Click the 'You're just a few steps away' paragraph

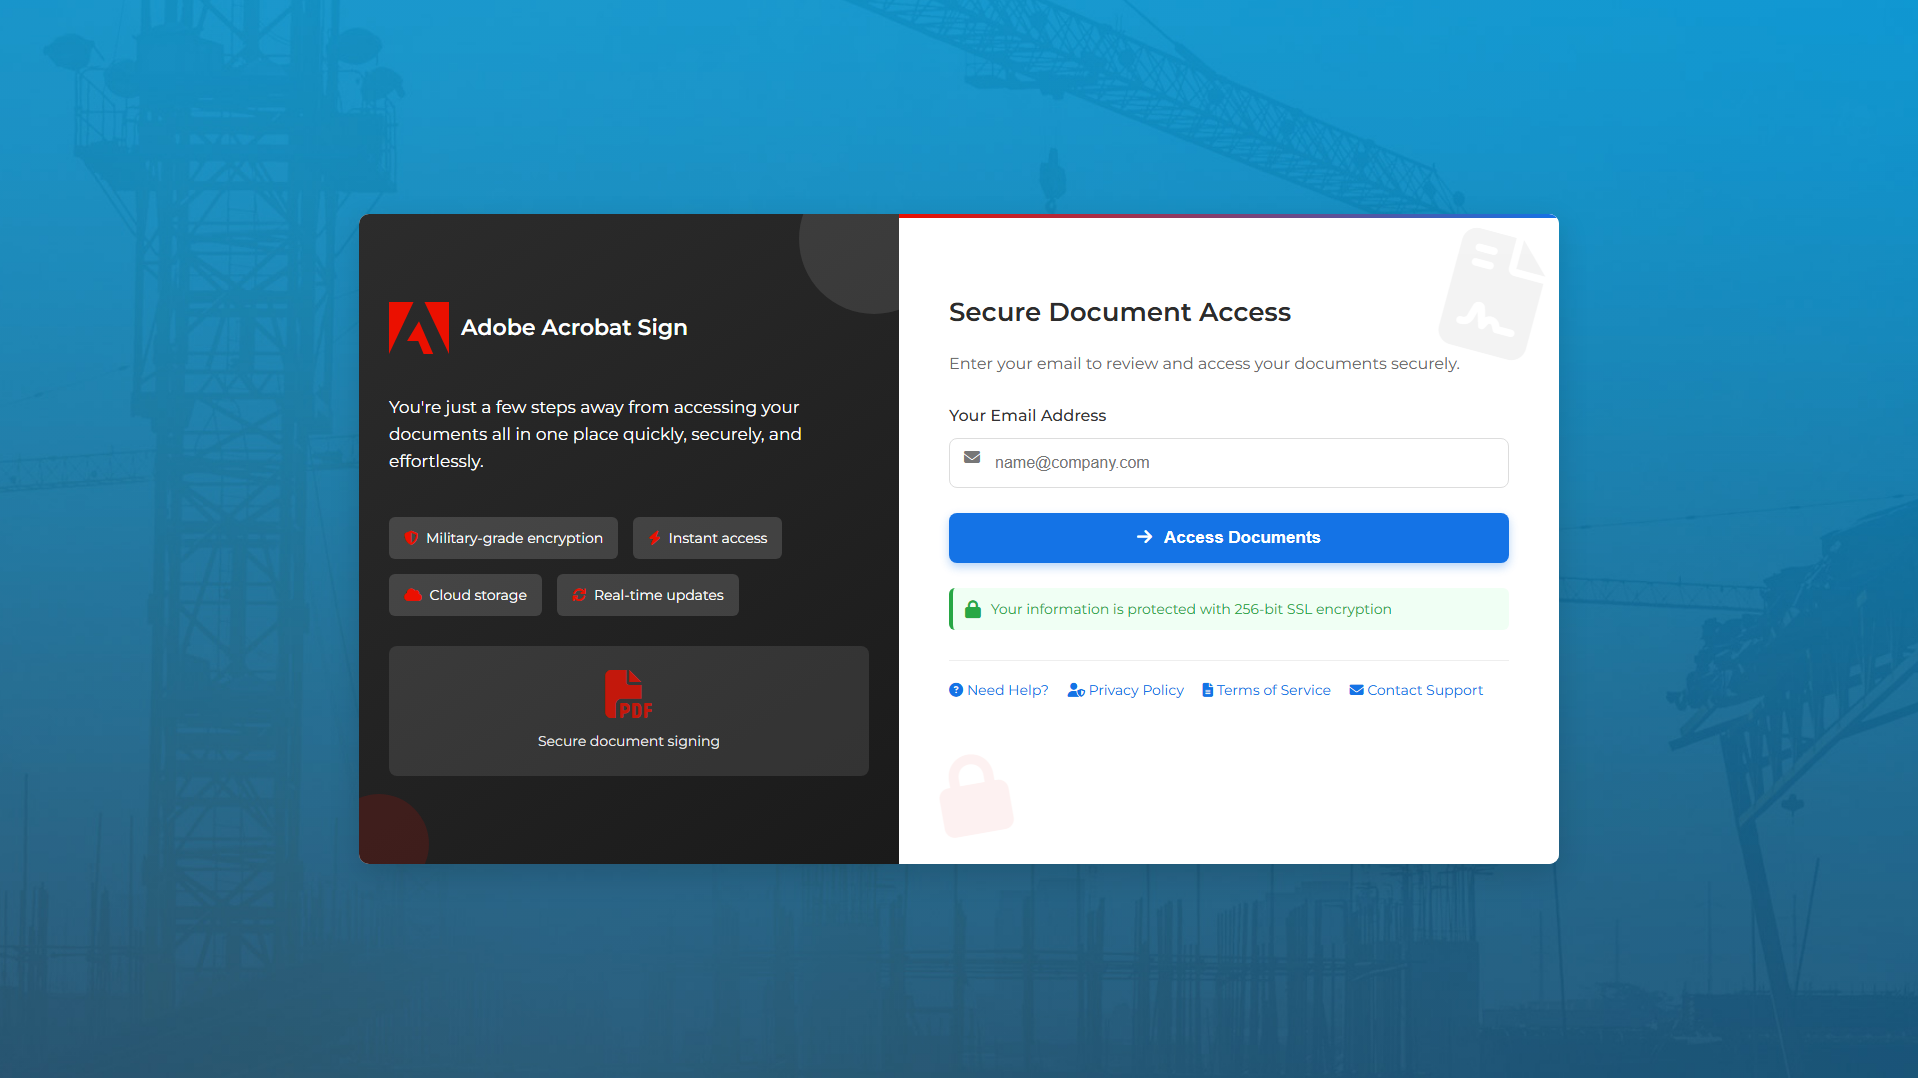pyautogui.click(x=595, y=434)
